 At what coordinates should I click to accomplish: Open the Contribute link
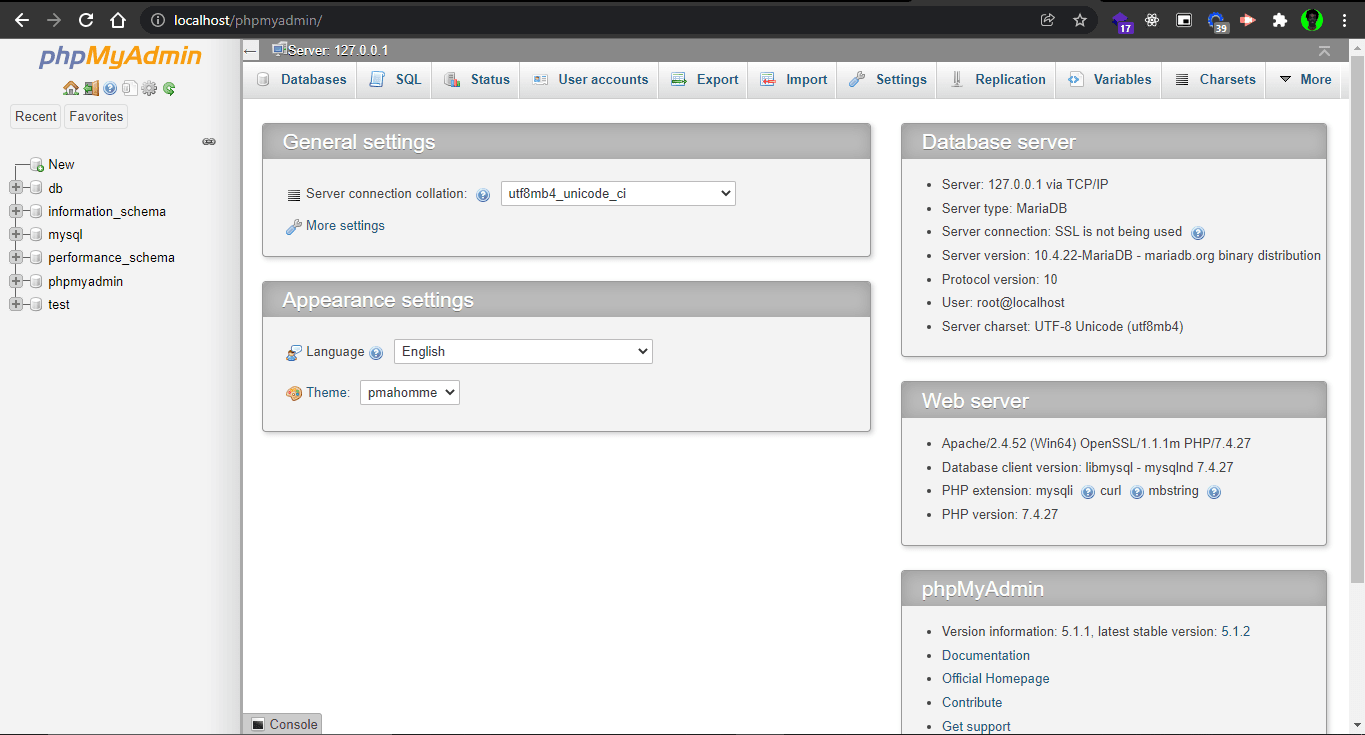point(972,703)
